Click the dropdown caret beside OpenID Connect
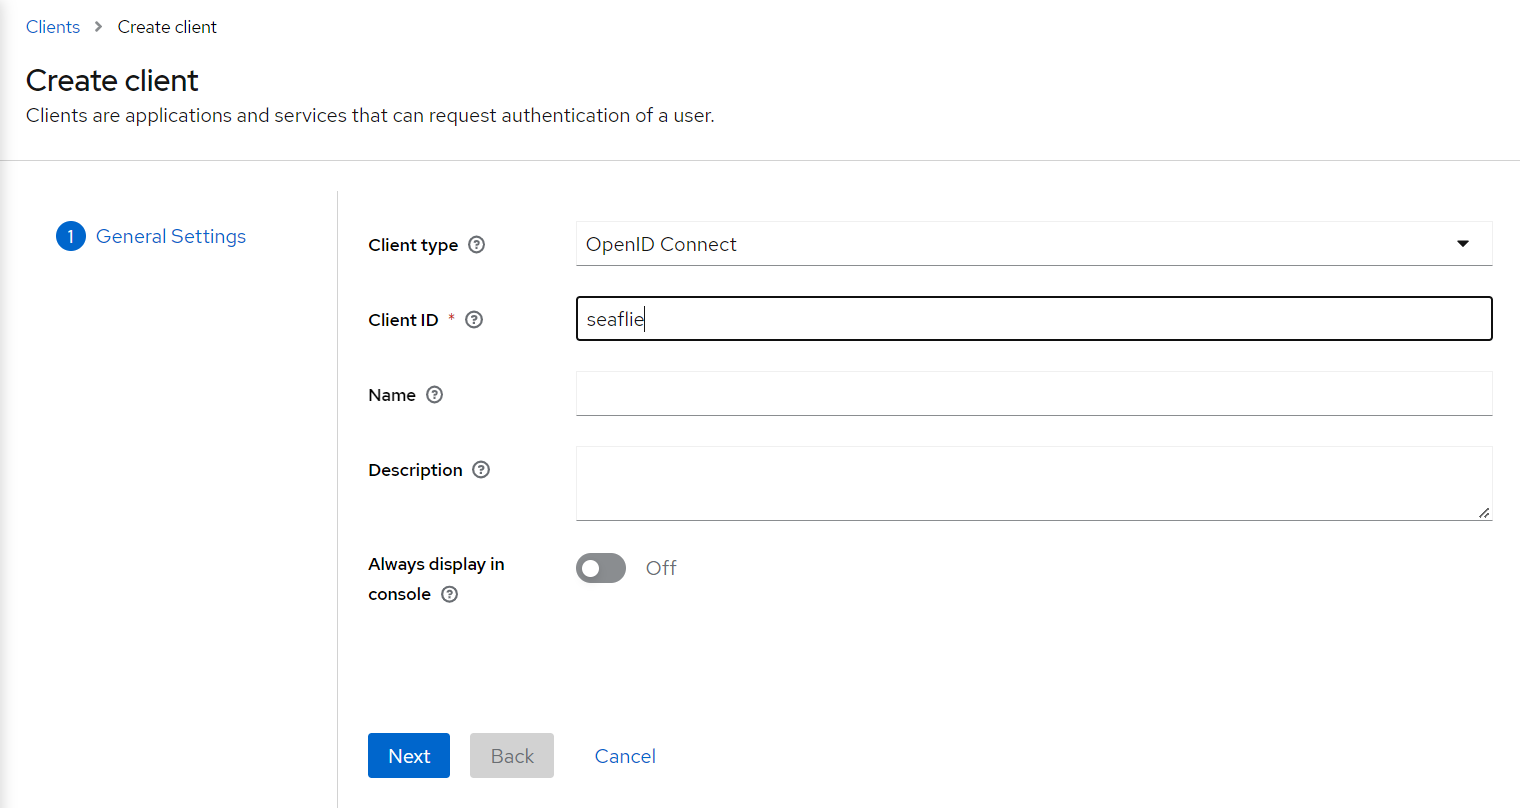1520x808 pixels. 1463,244
